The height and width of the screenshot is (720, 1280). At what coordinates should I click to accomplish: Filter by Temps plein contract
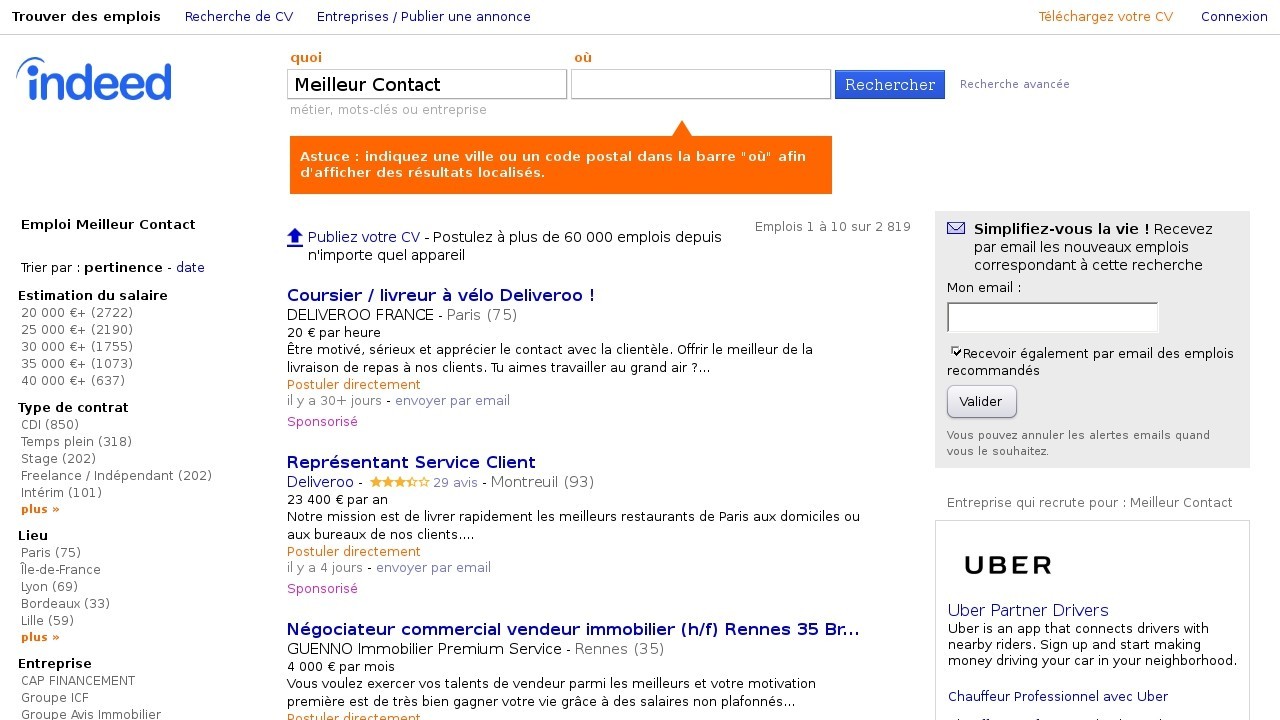click(x=76, y=442)
